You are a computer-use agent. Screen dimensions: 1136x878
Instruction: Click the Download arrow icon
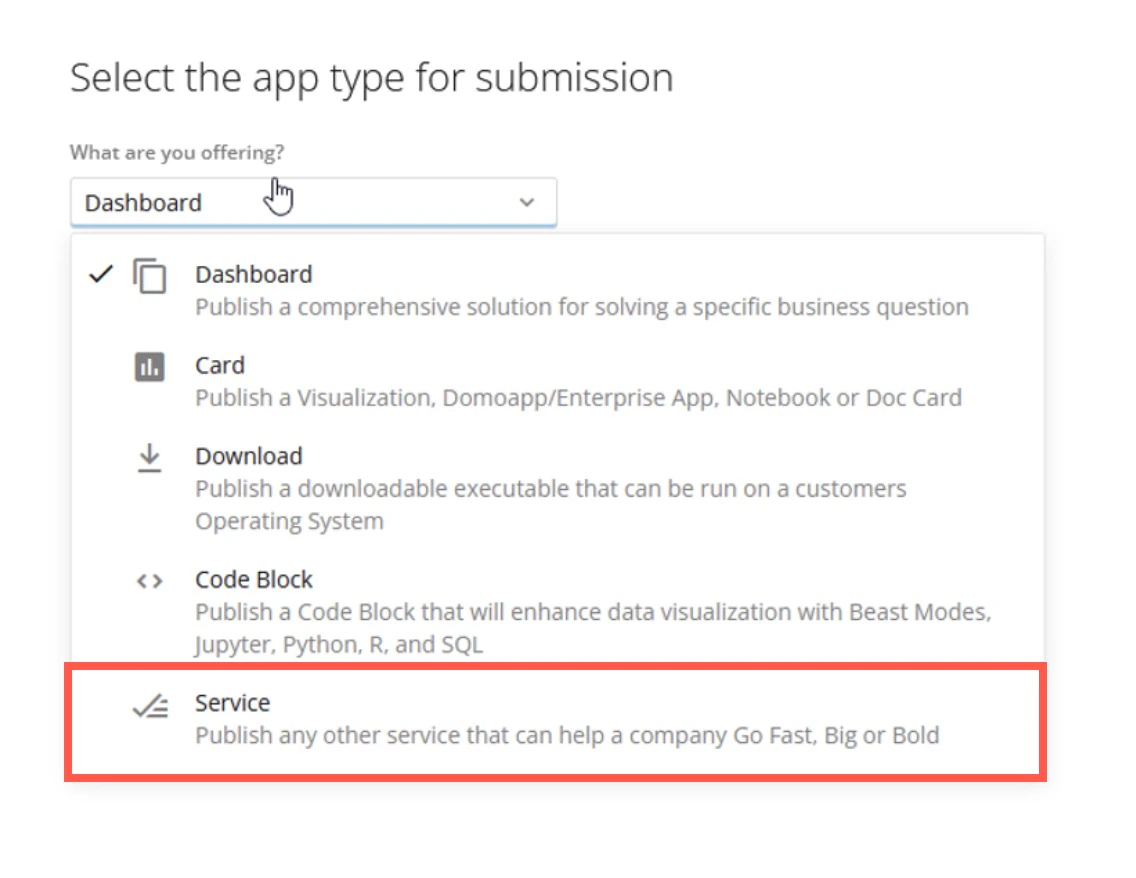[149, 458]
